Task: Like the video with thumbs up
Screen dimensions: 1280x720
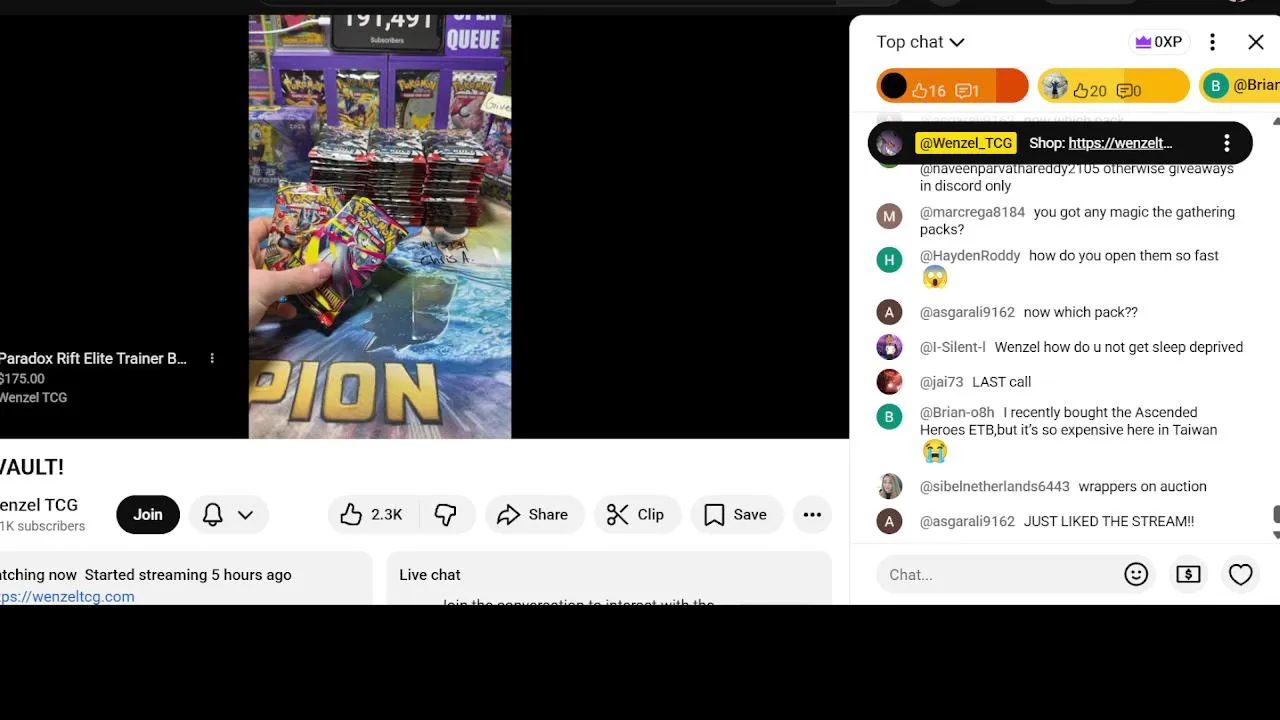Action: click(x=372, y=514)
